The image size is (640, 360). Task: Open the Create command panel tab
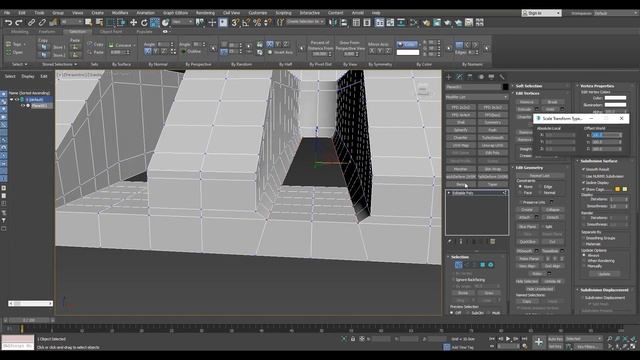[x=449, y=77]
